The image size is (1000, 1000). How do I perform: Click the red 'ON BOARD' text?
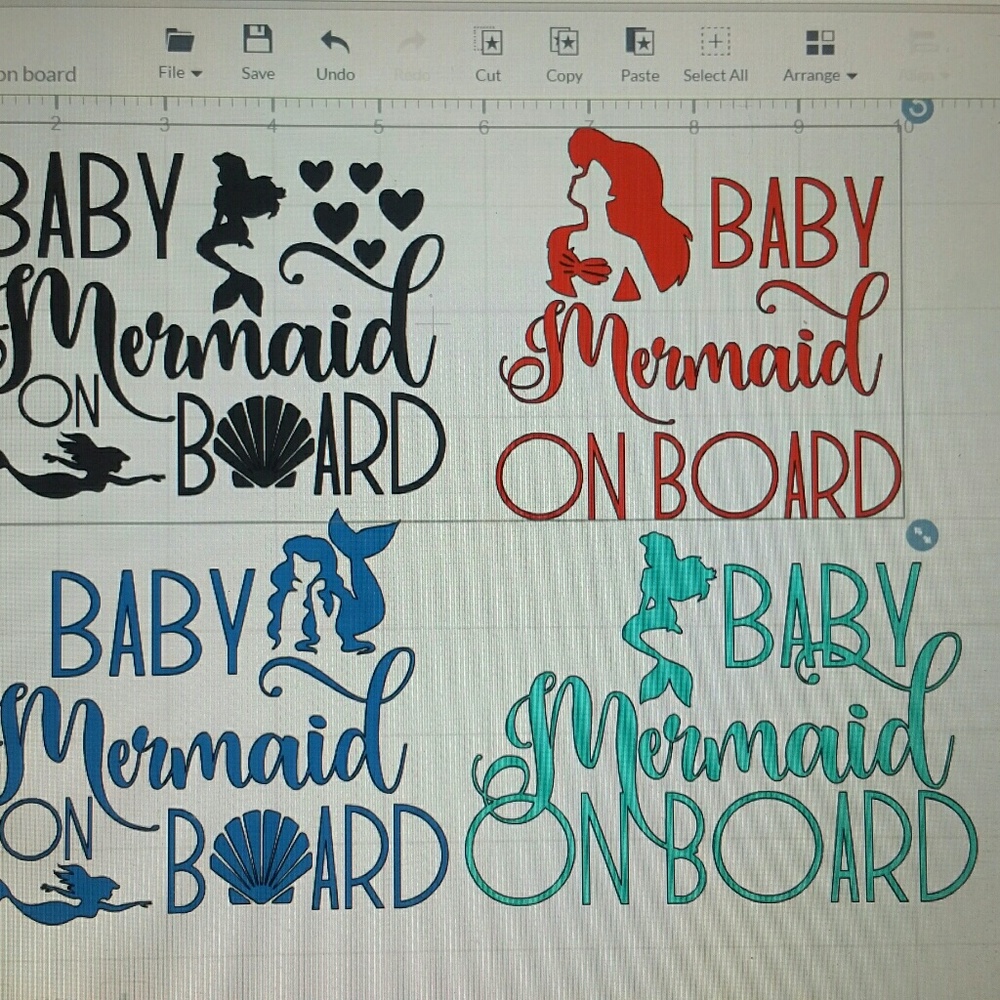pos(699,475)
